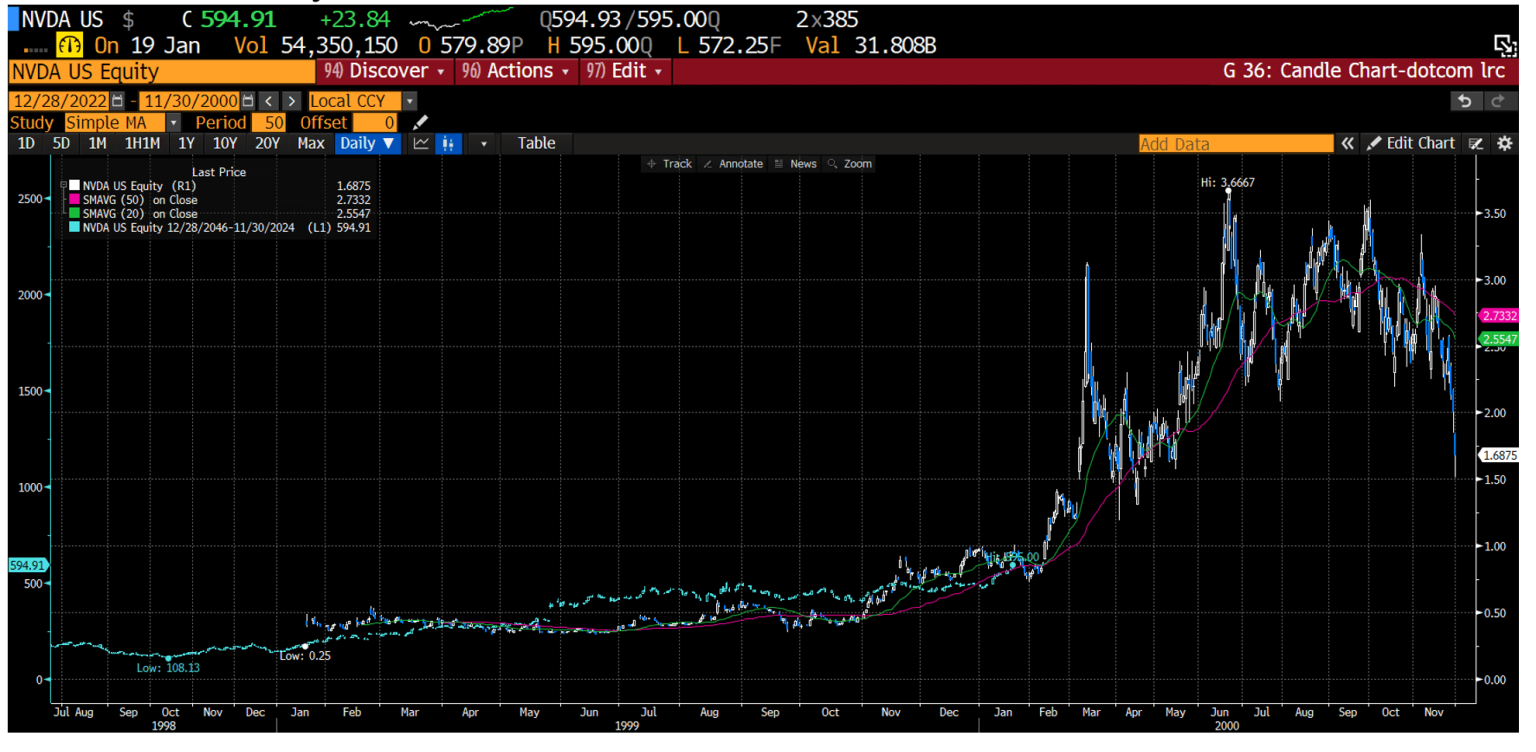Toggle Annotate drawing mode
The width and height of the screenshot is (1536, 752).
point(734,164)
